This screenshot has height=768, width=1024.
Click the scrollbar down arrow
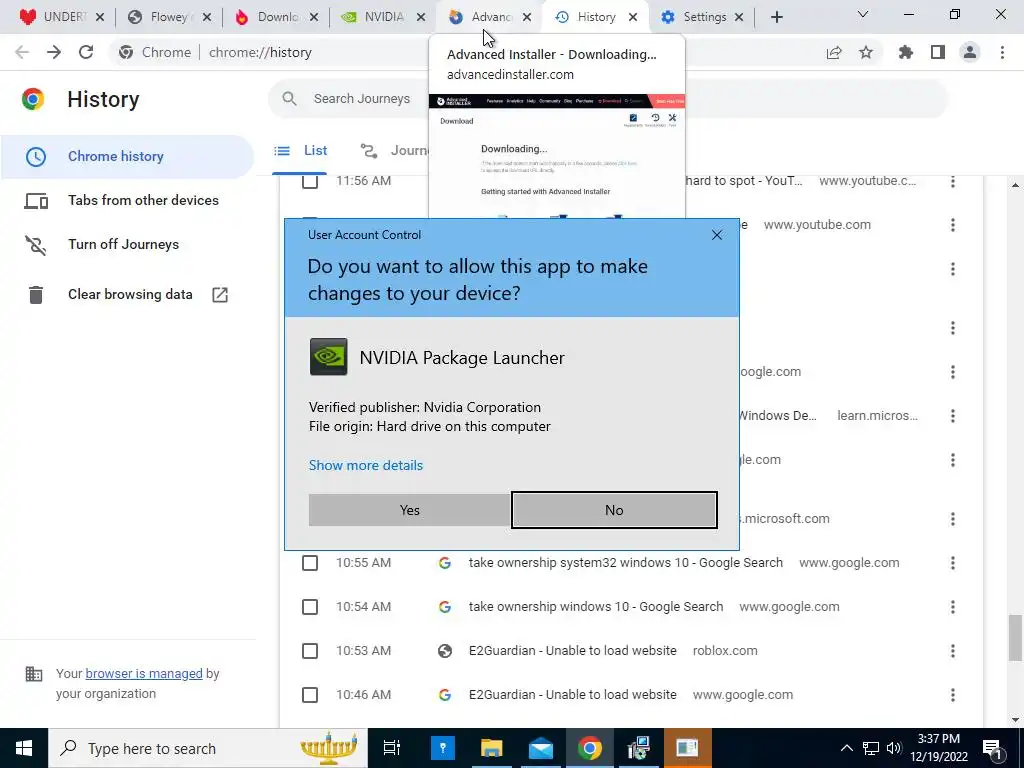coord(1015,720)
